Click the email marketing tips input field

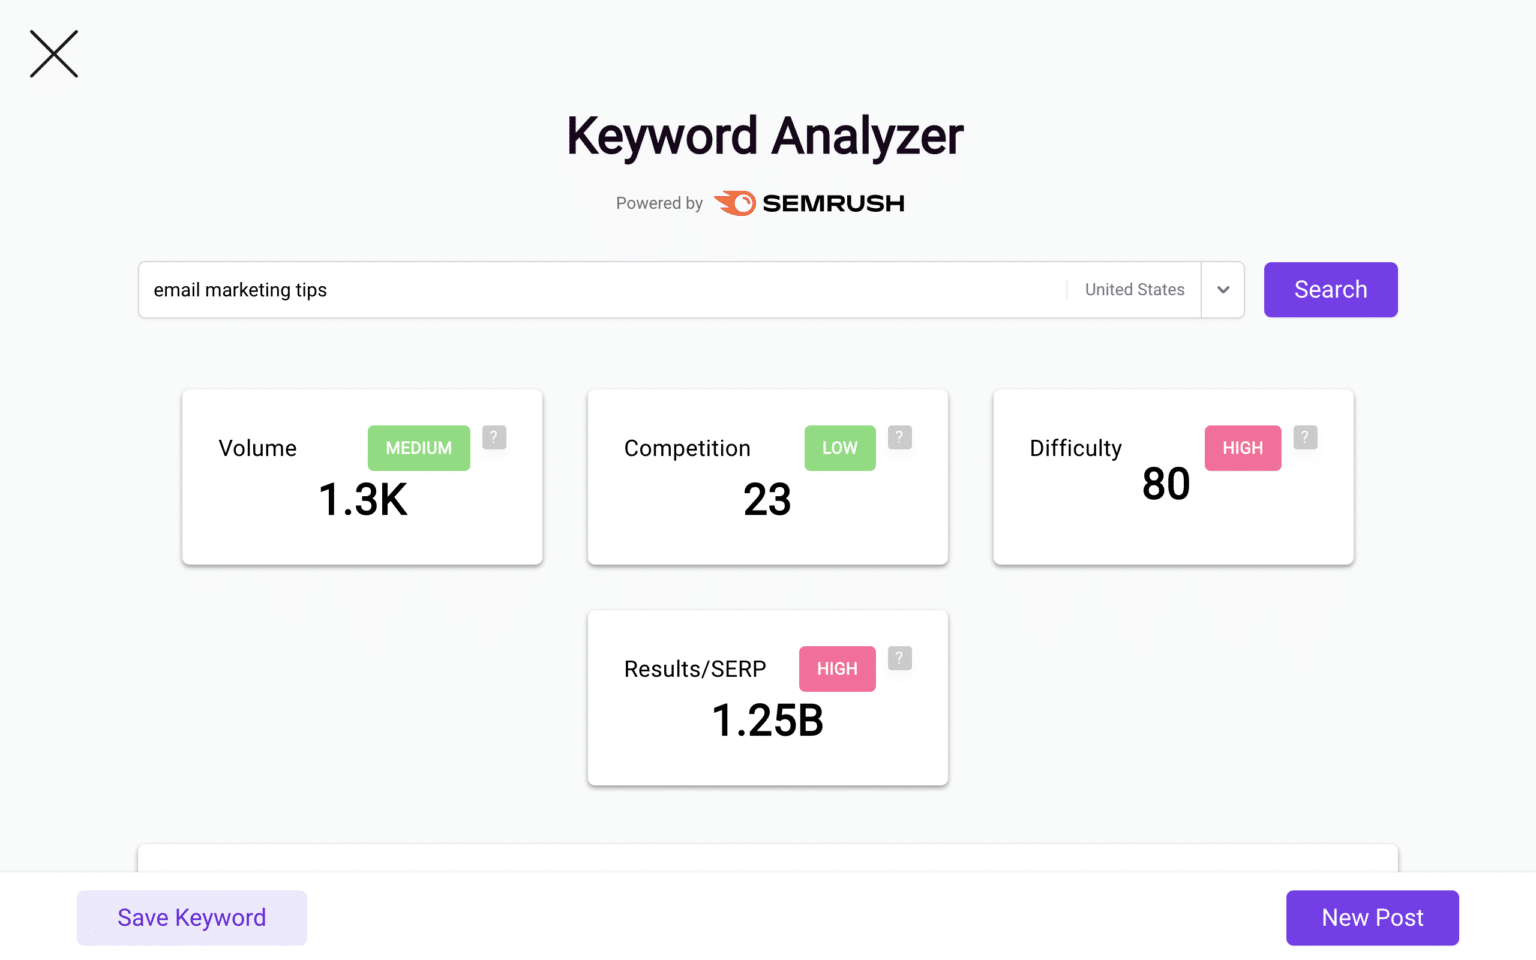[x=600, y=290]
